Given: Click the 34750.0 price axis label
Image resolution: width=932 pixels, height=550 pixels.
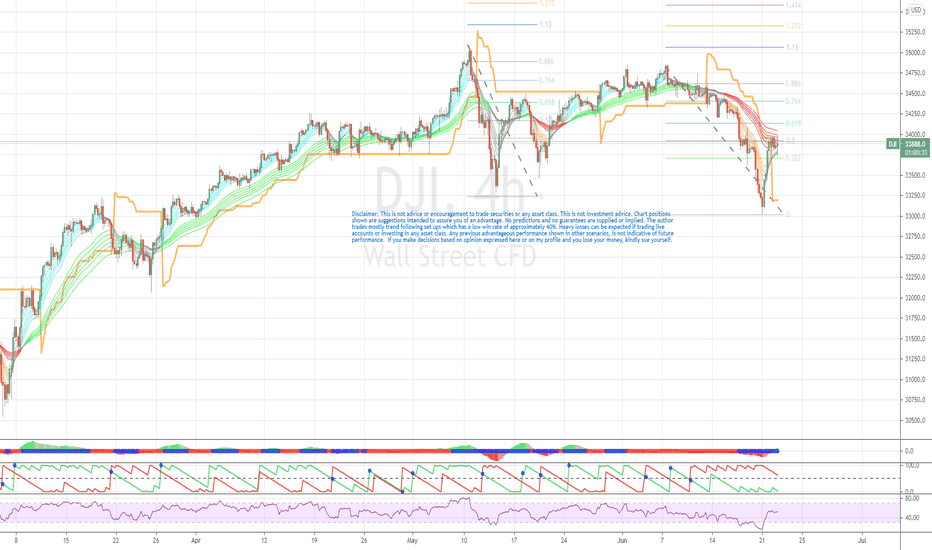Looking at the screenshot, I should coord(915,73).
